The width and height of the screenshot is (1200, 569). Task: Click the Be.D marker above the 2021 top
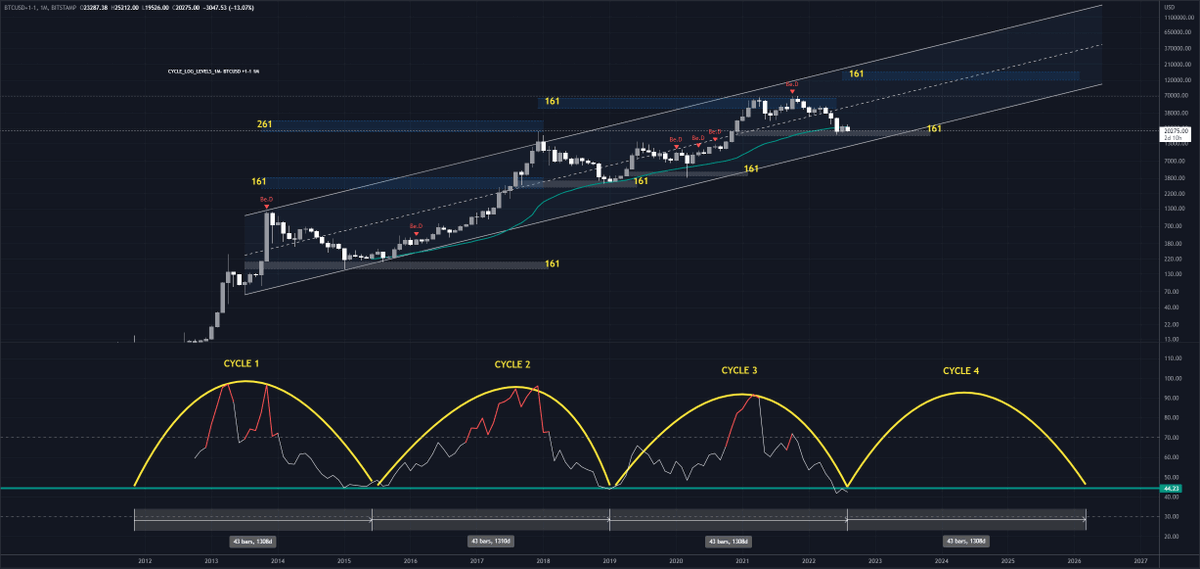click(x=792, y=84)
